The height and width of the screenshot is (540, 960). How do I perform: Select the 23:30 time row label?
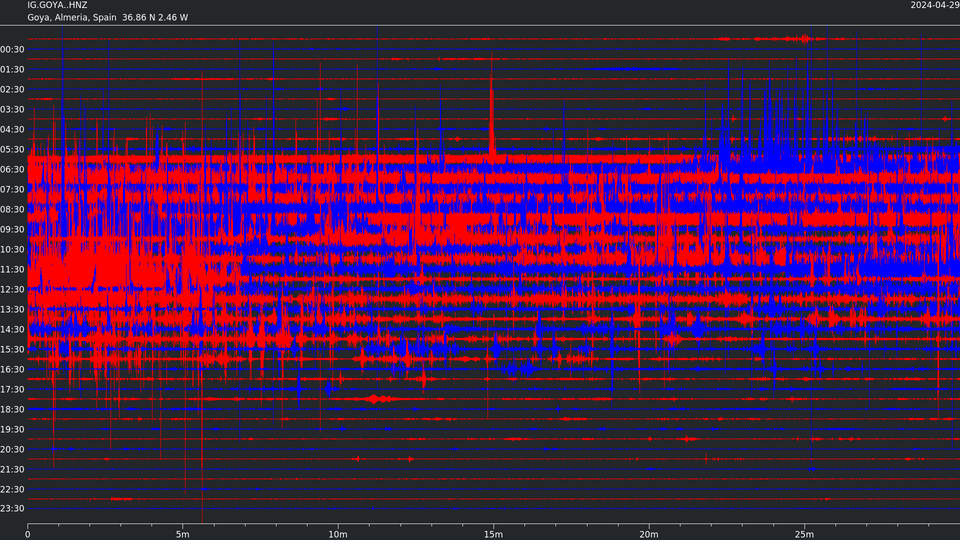click(12, 509)
